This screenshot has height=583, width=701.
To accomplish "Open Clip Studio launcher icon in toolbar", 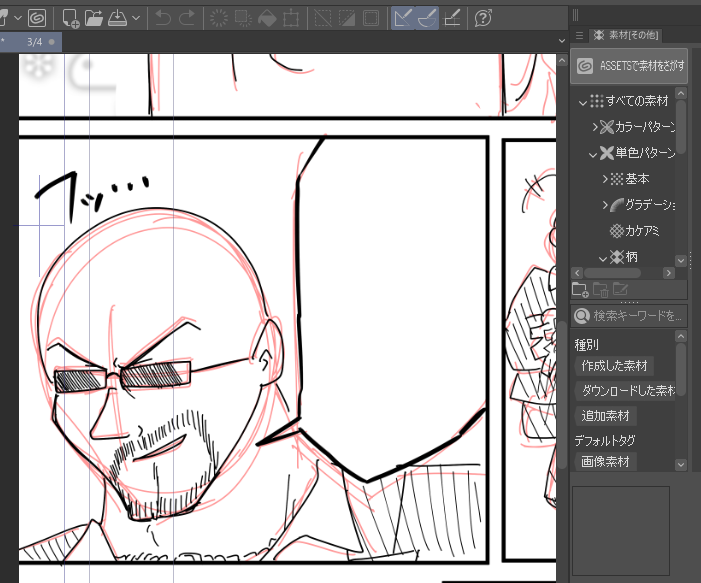I will [x=37, y=18].
